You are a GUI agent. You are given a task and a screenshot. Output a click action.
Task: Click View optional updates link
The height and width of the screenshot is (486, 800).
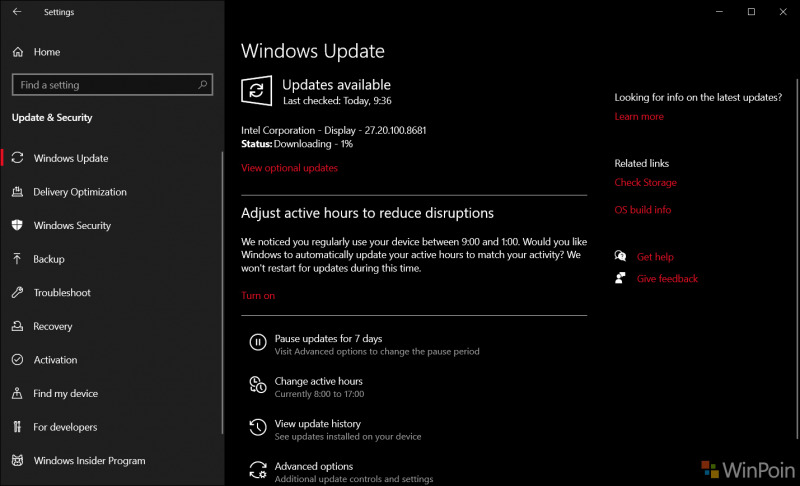click(x=289, y=168)
